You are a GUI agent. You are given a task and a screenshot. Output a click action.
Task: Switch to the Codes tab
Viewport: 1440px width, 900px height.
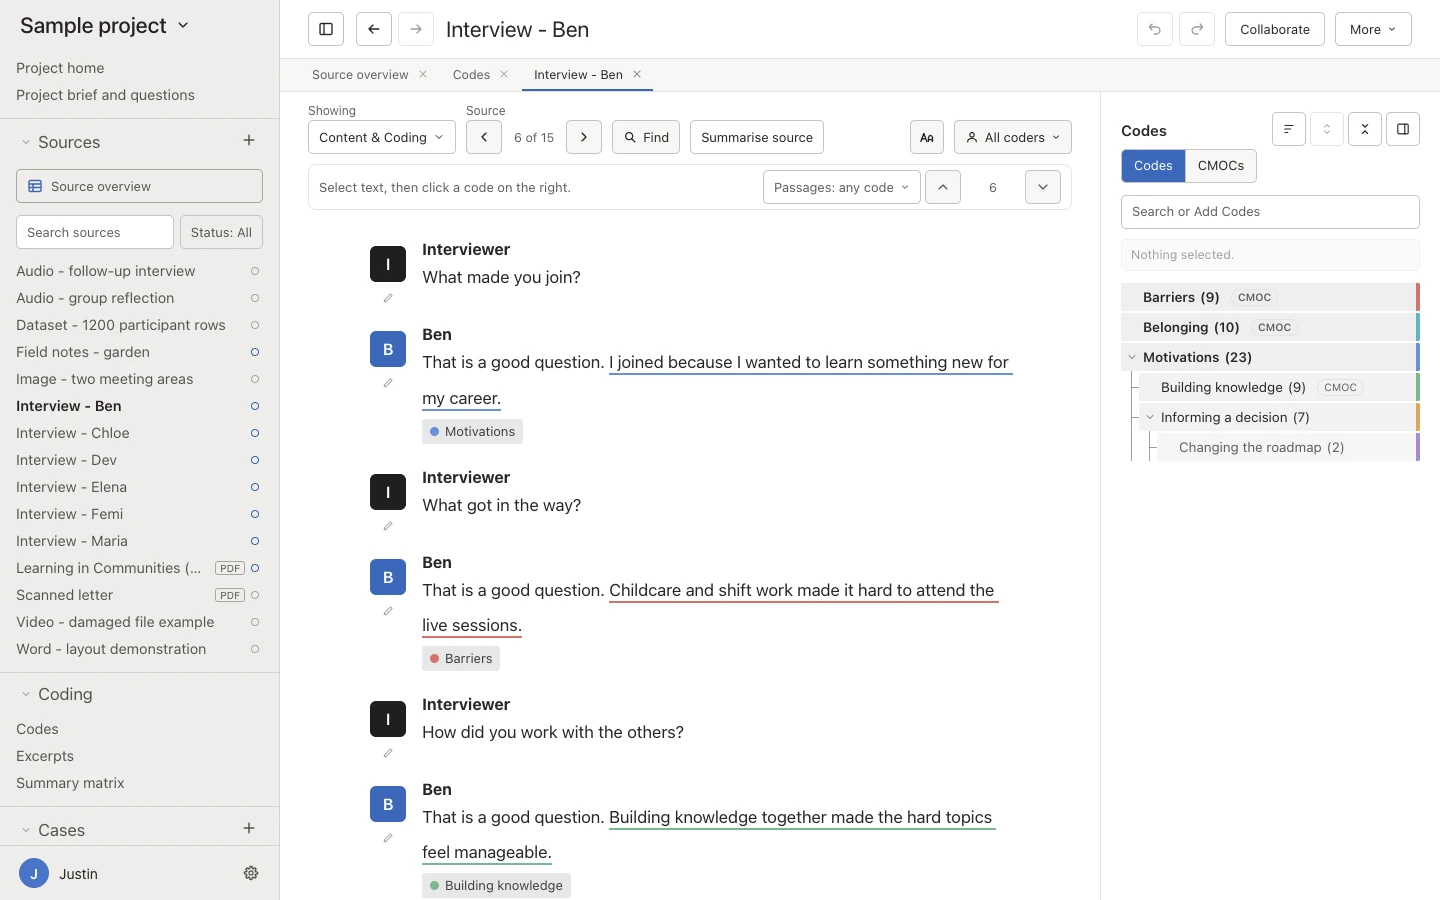pyautogui.click(x=471, y=74)
